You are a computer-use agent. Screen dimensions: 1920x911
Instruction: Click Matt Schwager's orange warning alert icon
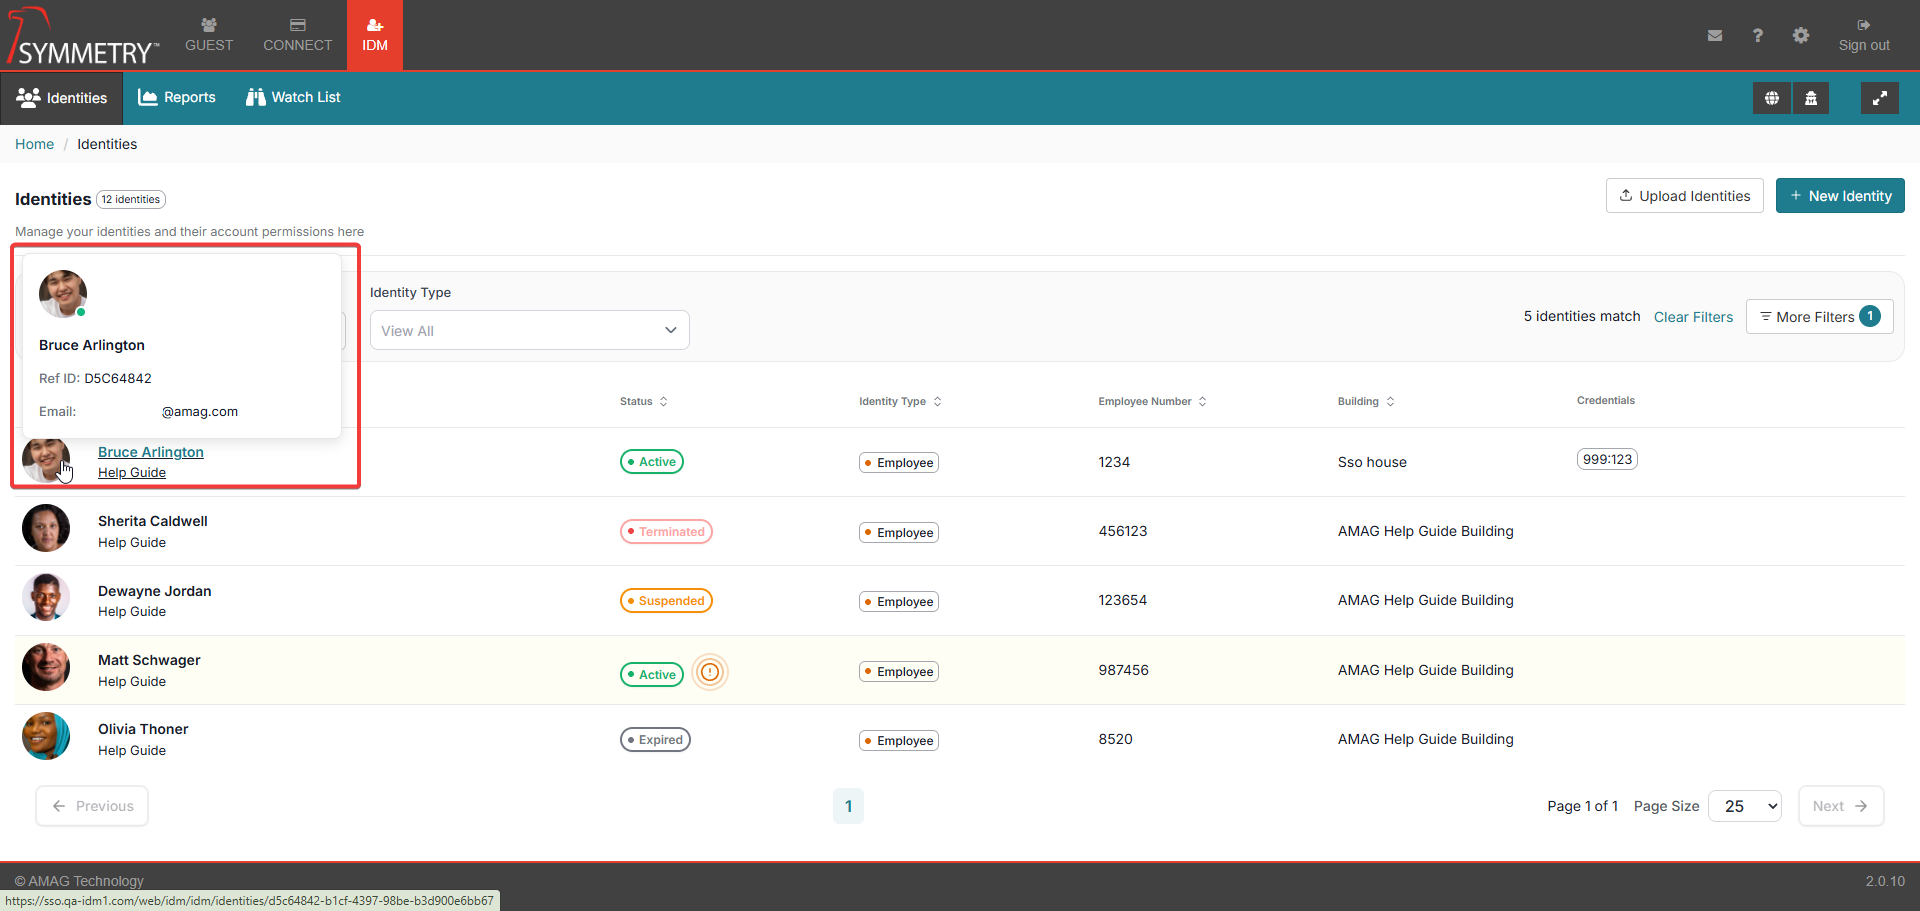coord(710,672)
